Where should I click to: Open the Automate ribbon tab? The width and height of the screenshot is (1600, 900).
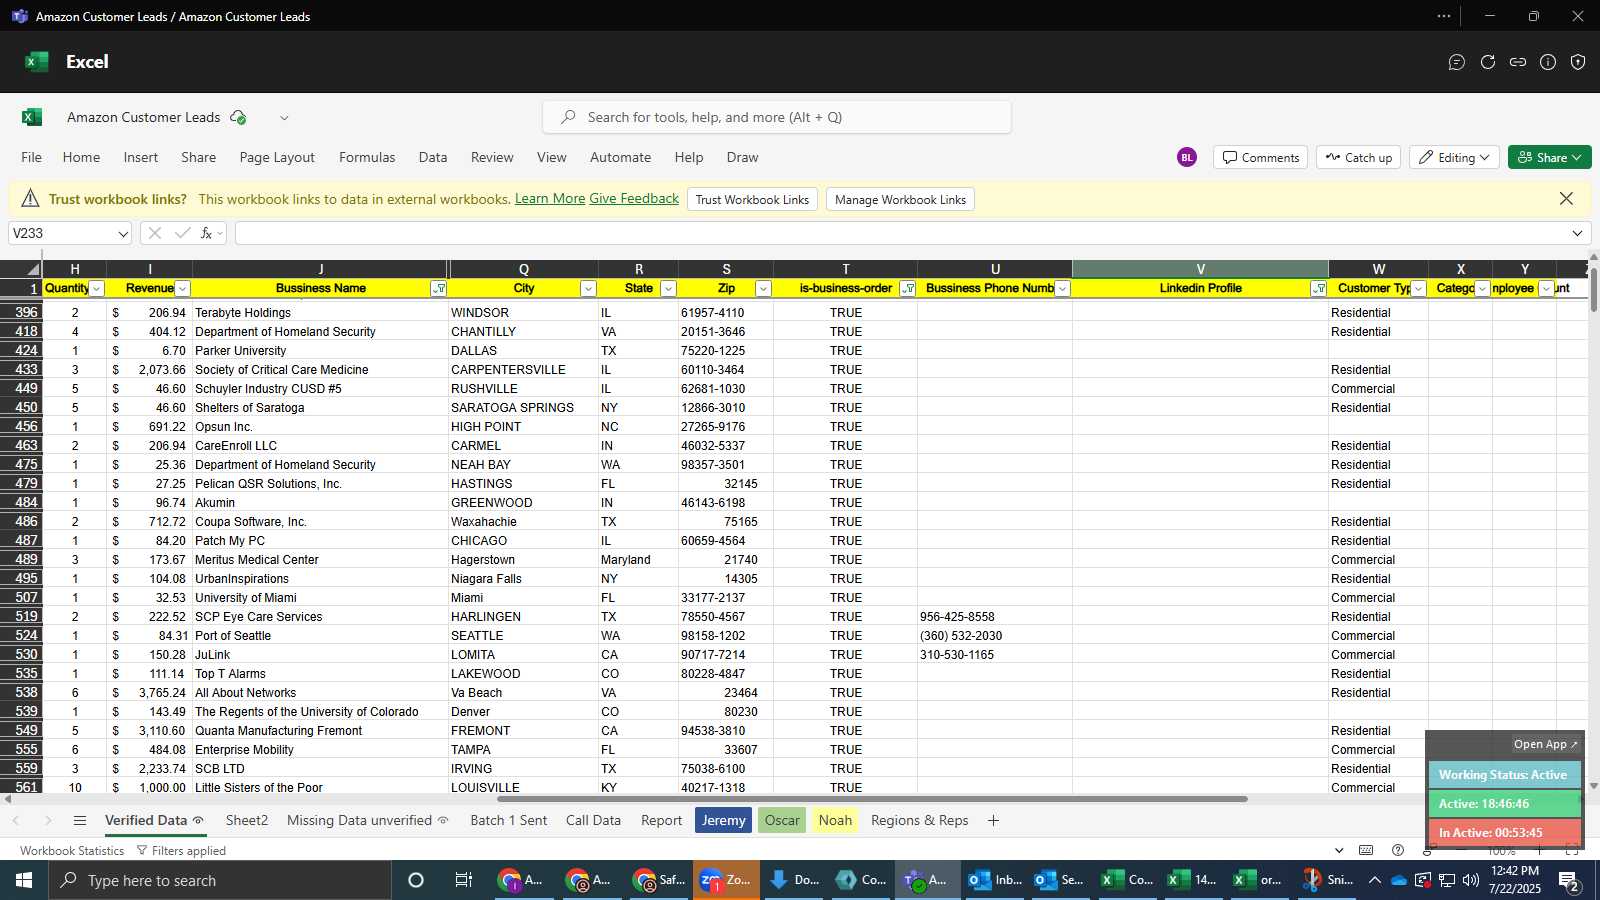tap(620, 157)
